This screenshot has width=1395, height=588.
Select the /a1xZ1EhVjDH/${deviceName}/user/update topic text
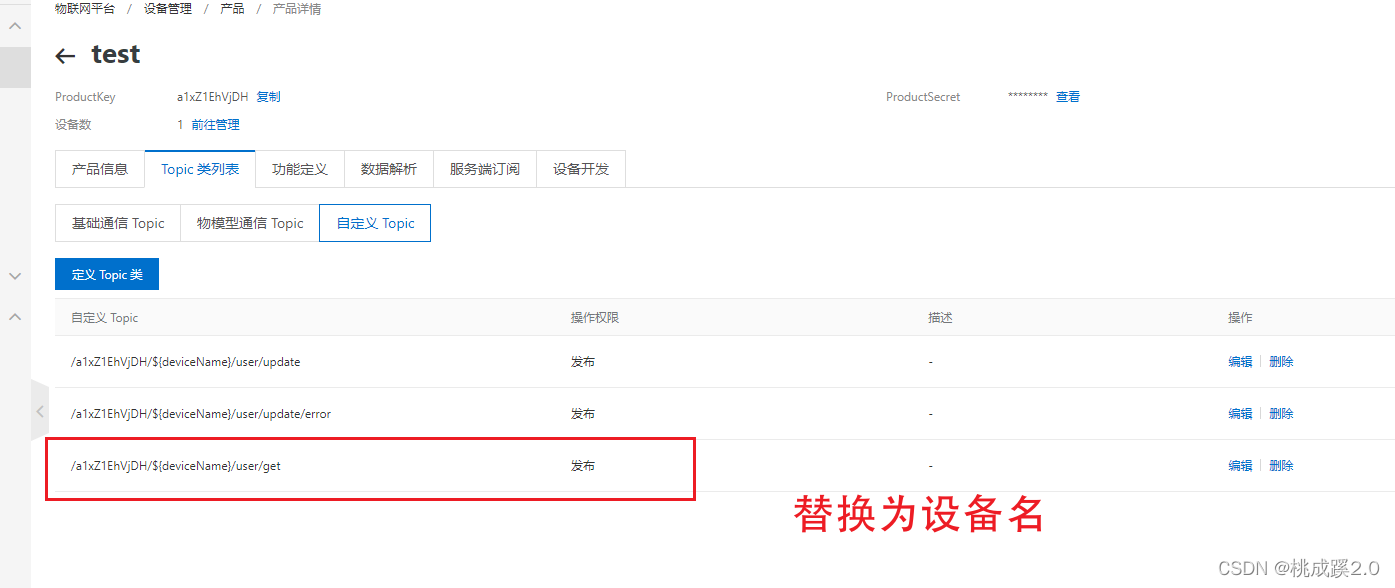tap(185, 362)
